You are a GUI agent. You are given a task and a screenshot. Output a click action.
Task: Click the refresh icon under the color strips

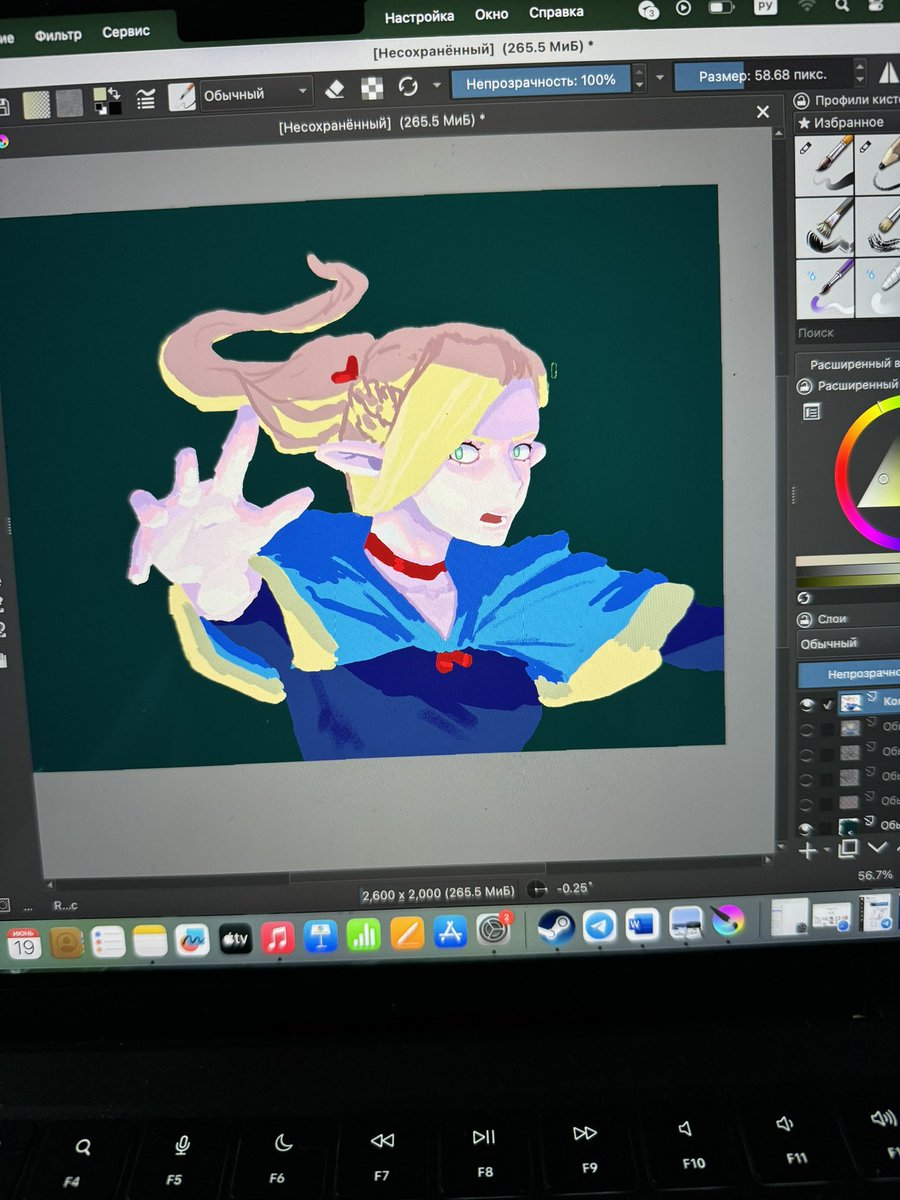pyautogui.click(x=804, y=597)
